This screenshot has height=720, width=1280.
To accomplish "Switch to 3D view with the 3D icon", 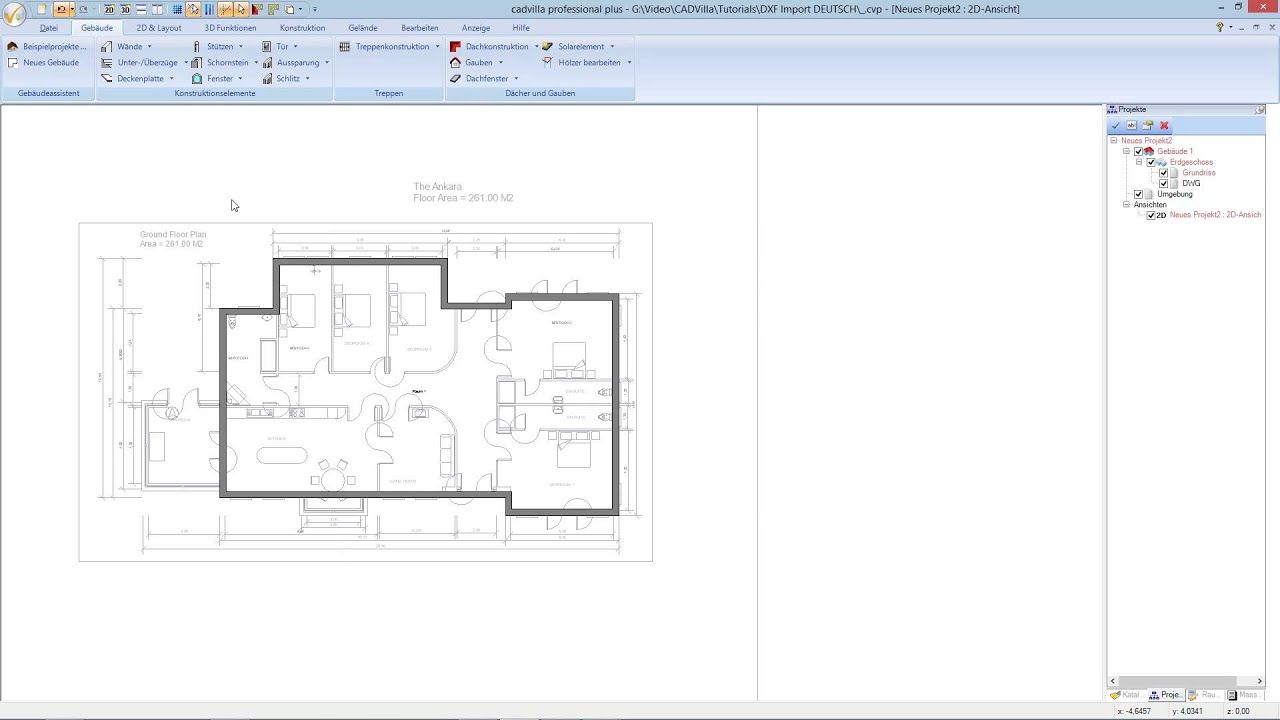I will pyautogui.click(x=125, y=9).
